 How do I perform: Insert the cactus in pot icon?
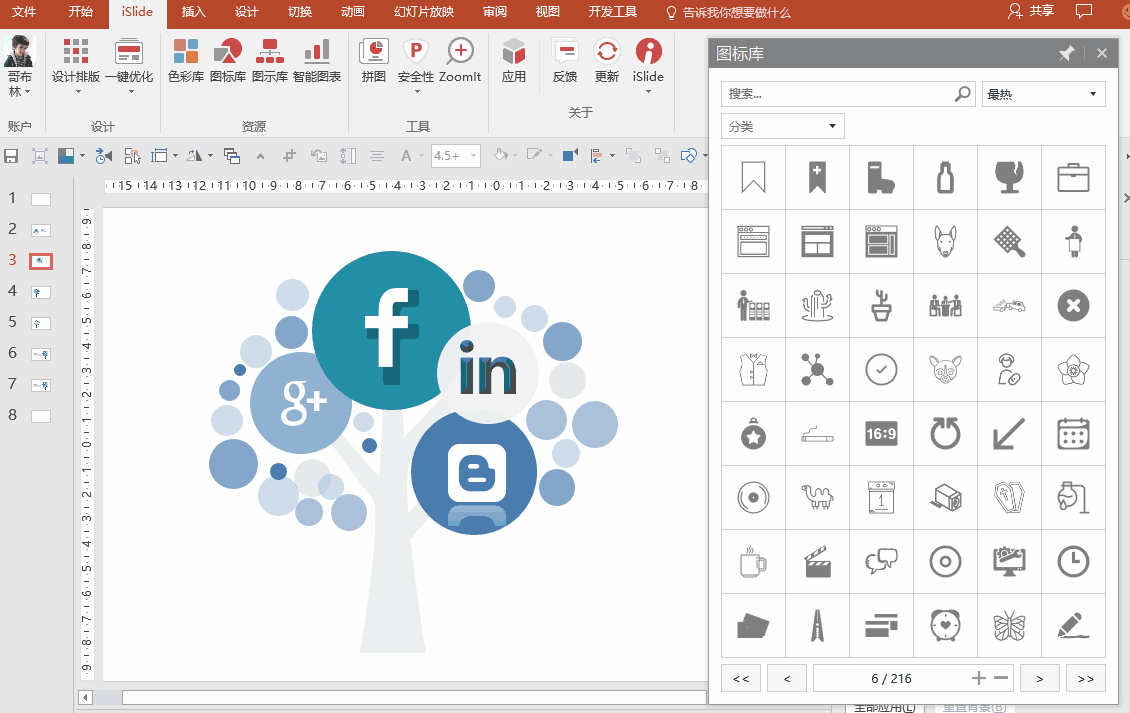[881, 306]
